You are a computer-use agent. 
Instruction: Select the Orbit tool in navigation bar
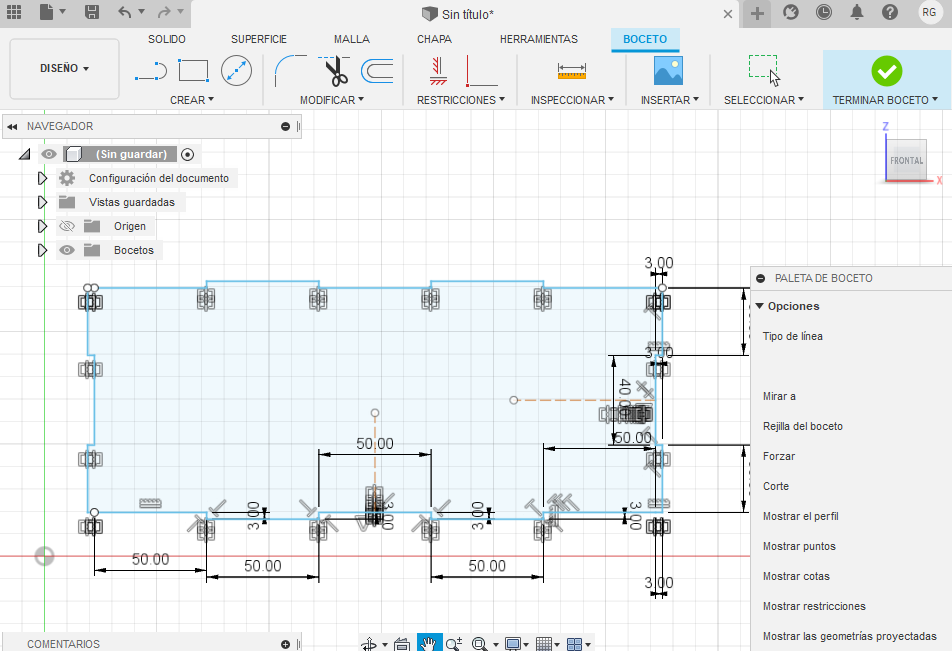click(x=369, y=644)
